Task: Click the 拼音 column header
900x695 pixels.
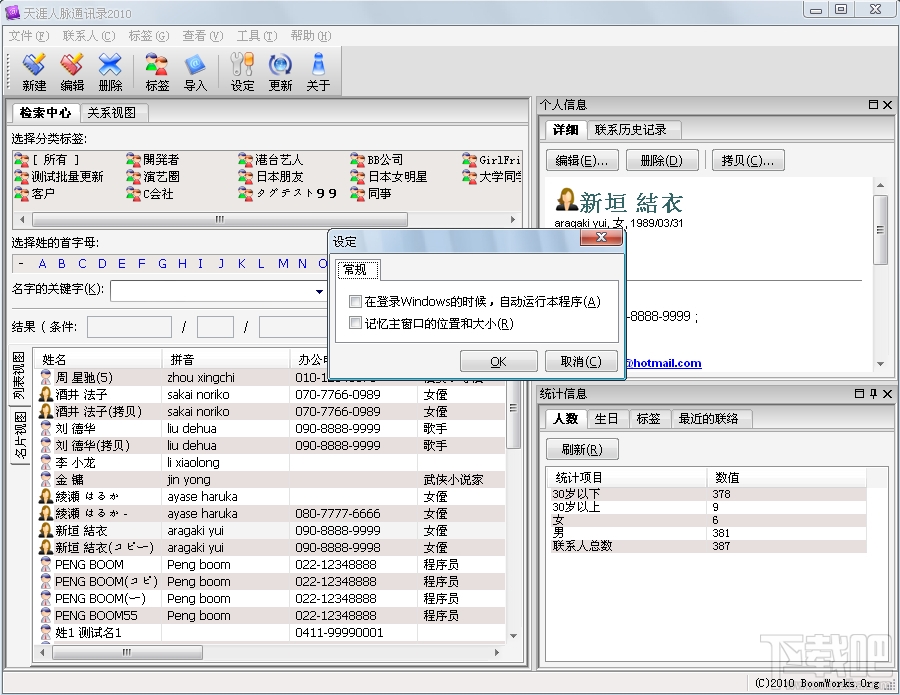Action: pos(226,359)
